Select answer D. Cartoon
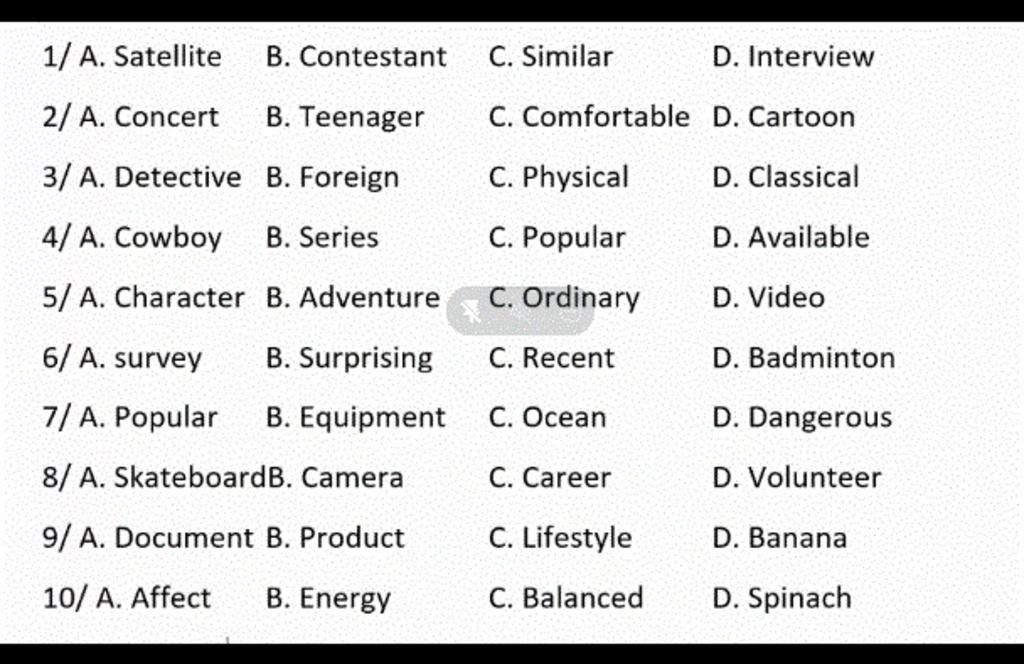 tap(784, 117)
